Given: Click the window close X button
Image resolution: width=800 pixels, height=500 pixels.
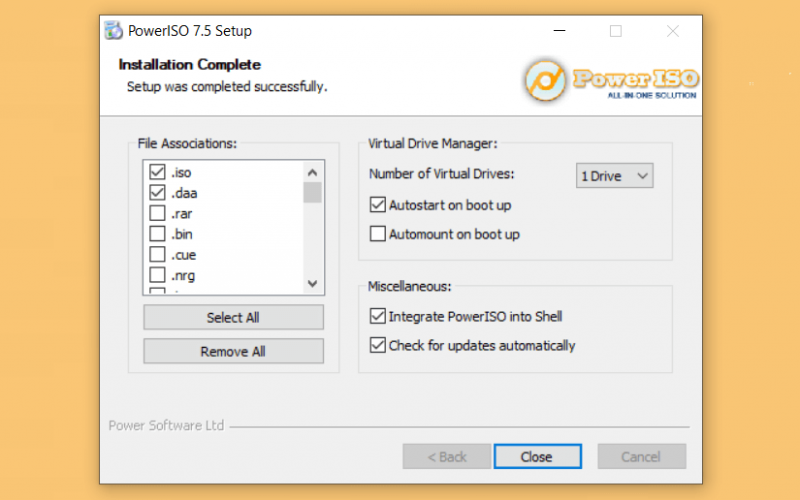Looking at the screenshot, I should pyautogui.click(x=673, y=31).
